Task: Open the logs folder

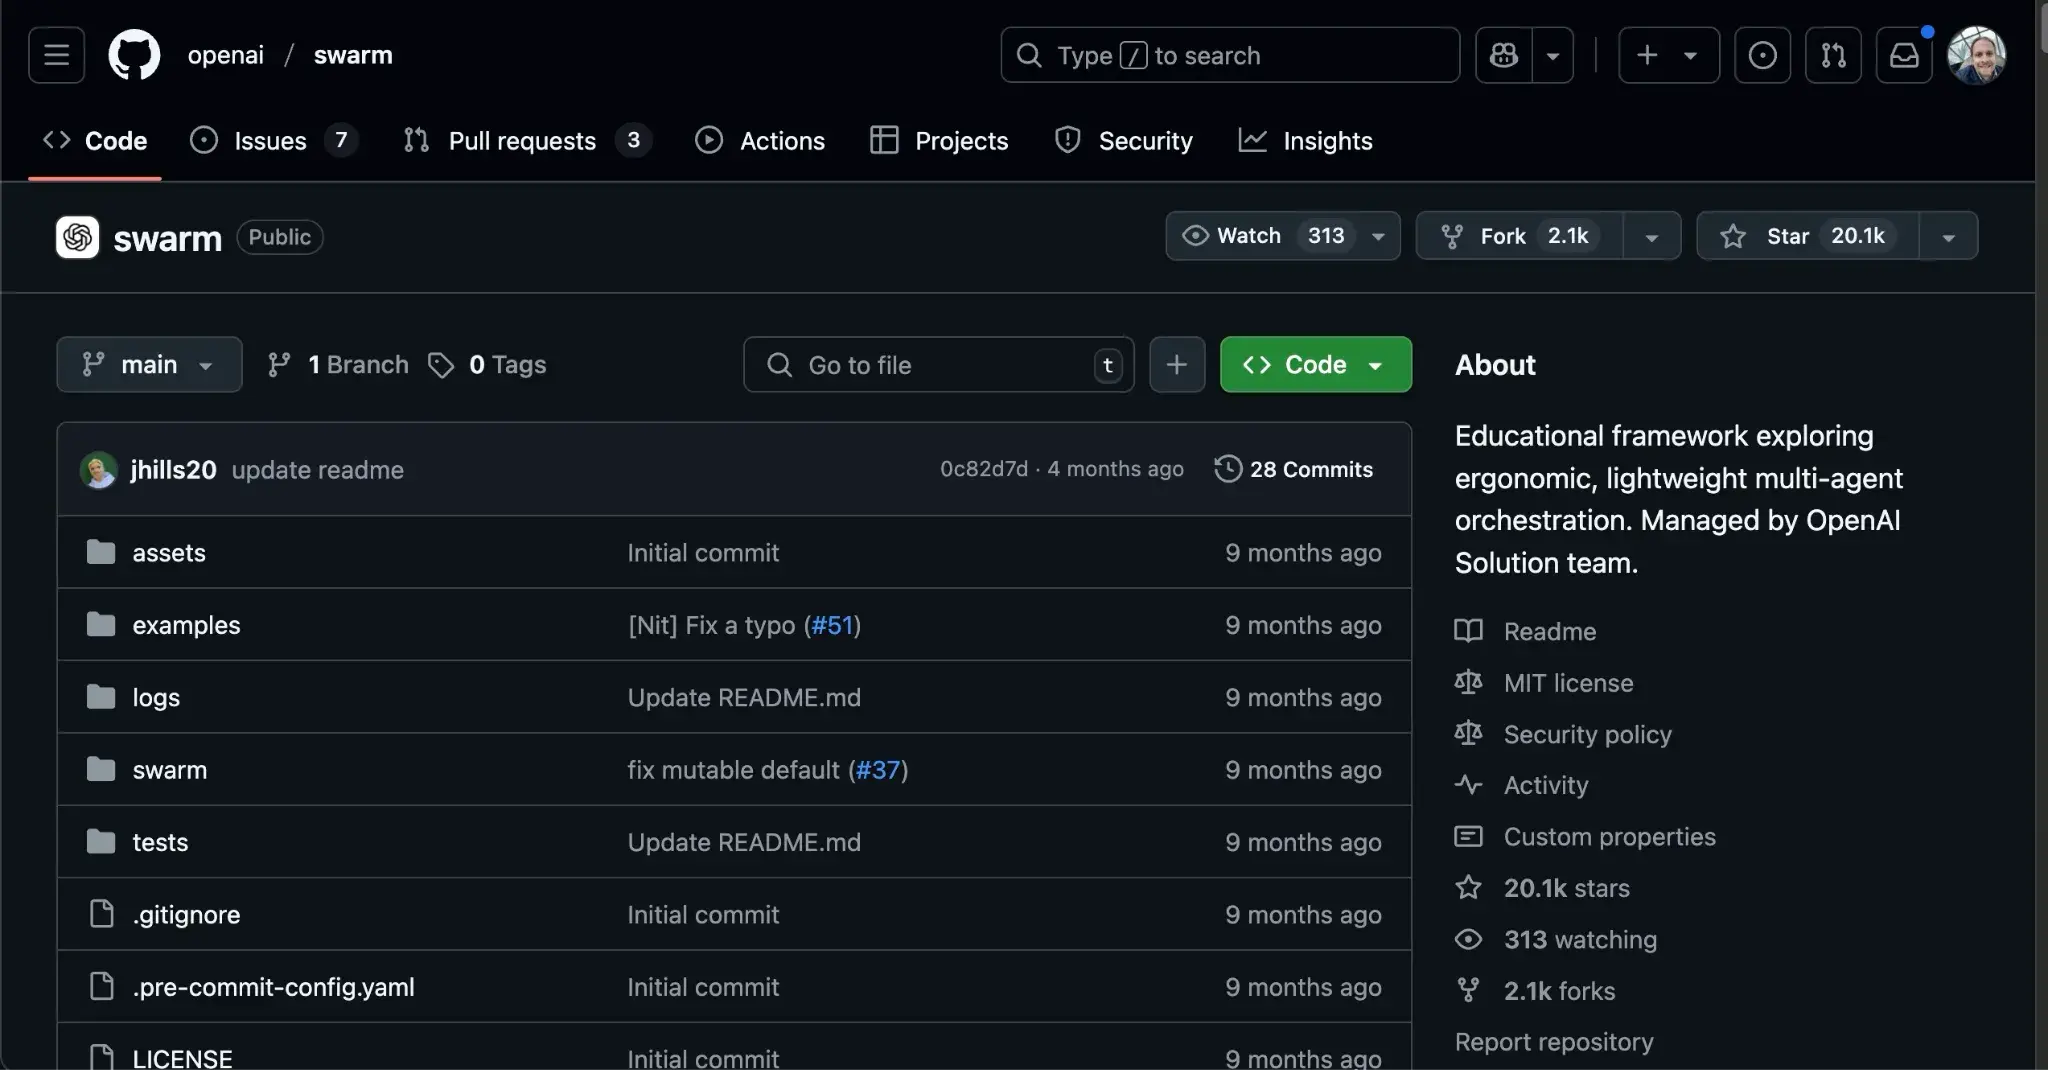Action: [156, 697]
